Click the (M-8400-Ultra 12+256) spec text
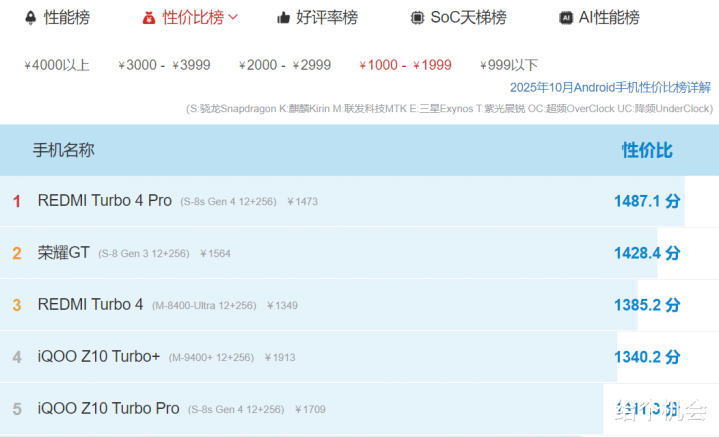Viewport: 719px width, 437px height. coord(204,305)
